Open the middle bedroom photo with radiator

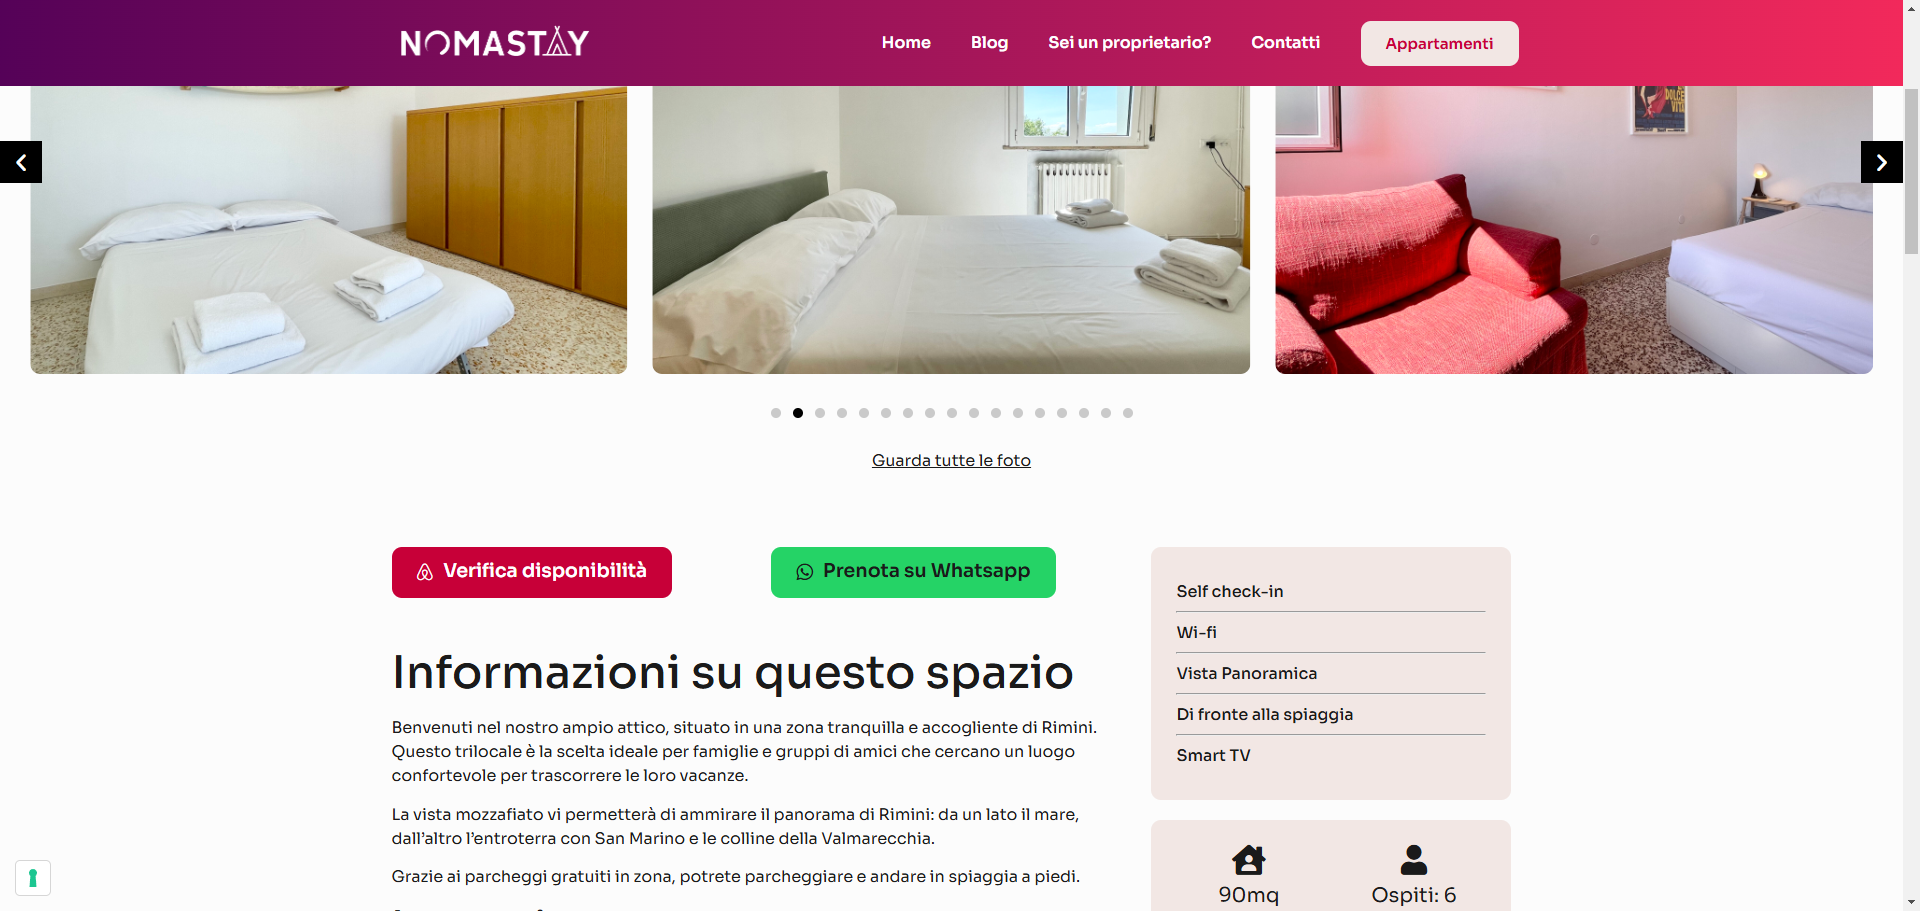(x=951, y=230)
